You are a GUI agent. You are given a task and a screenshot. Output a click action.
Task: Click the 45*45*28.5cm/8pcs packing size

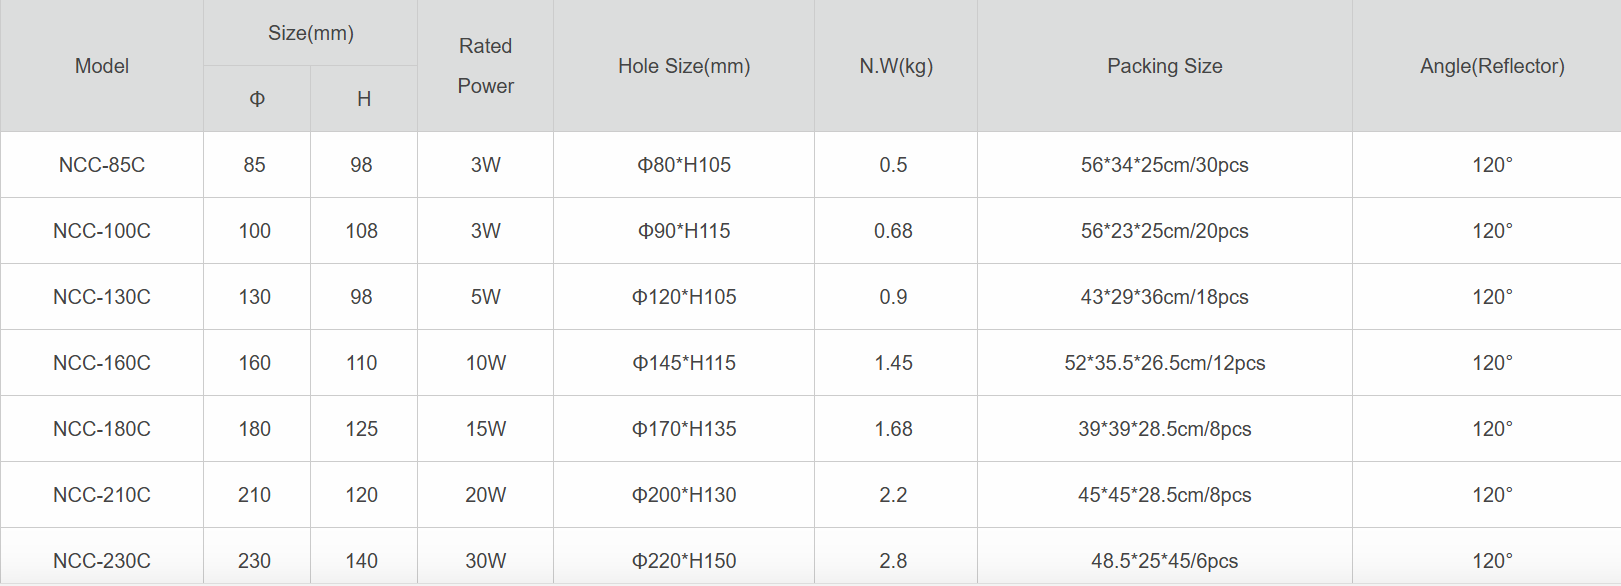1164,495
